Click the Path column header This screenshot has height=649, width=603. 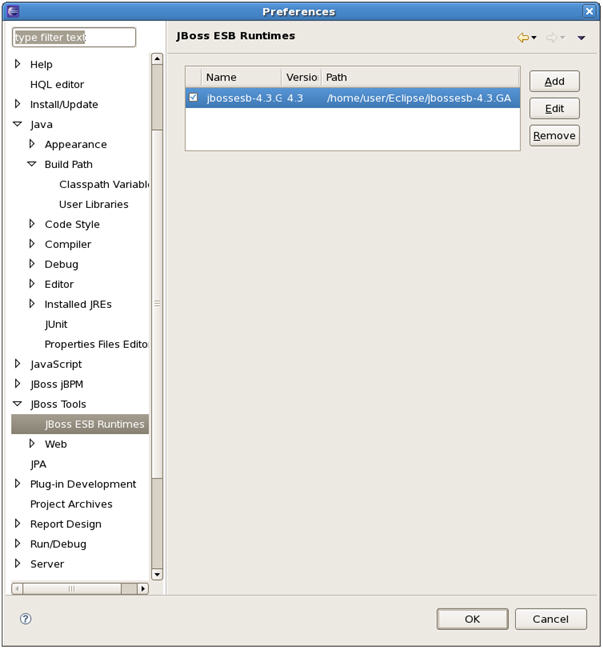(x=420, y=77)
